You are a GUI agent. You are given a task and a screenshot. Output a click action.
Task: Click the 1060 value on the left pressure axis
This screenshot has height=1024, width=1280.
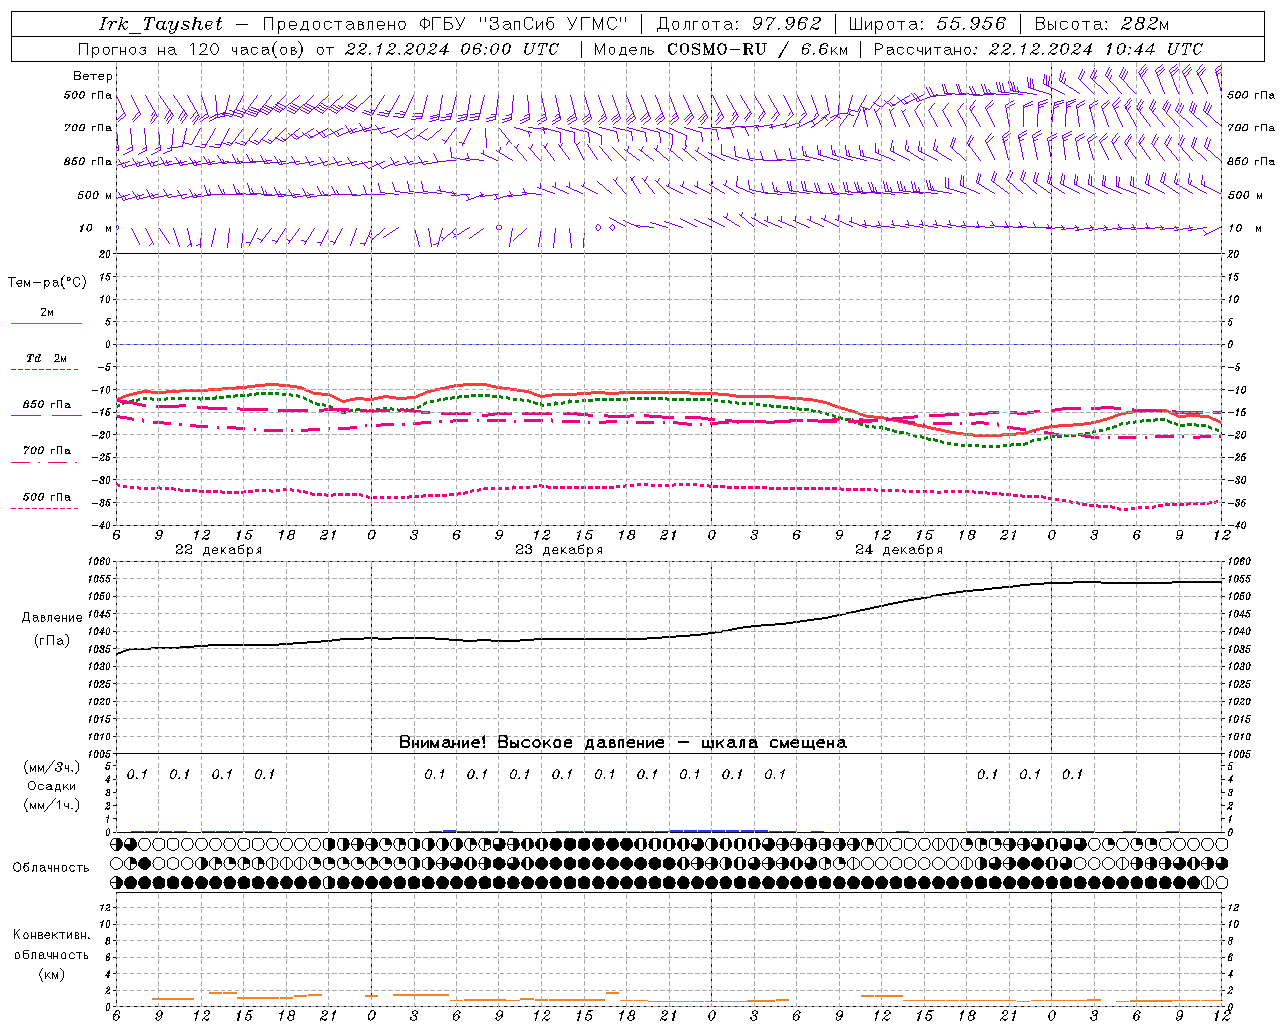100,562
